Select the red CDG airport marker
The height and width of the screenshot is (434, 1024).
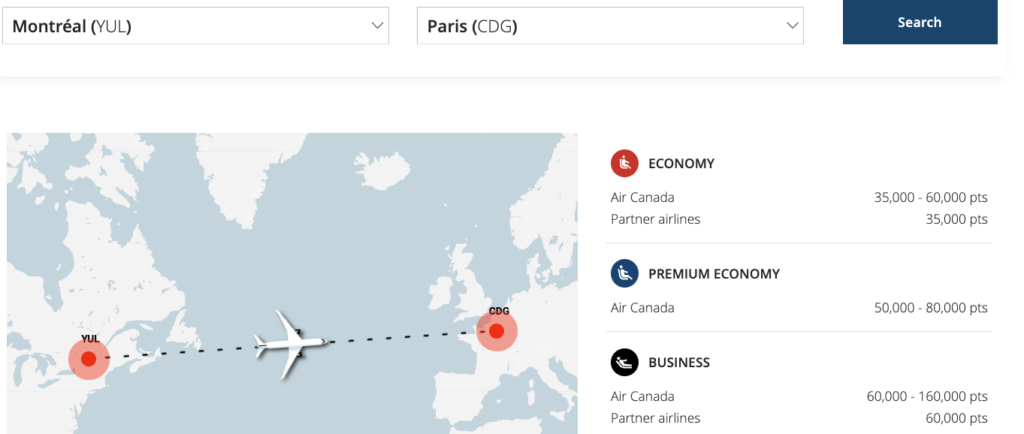[x=496, y=331]
